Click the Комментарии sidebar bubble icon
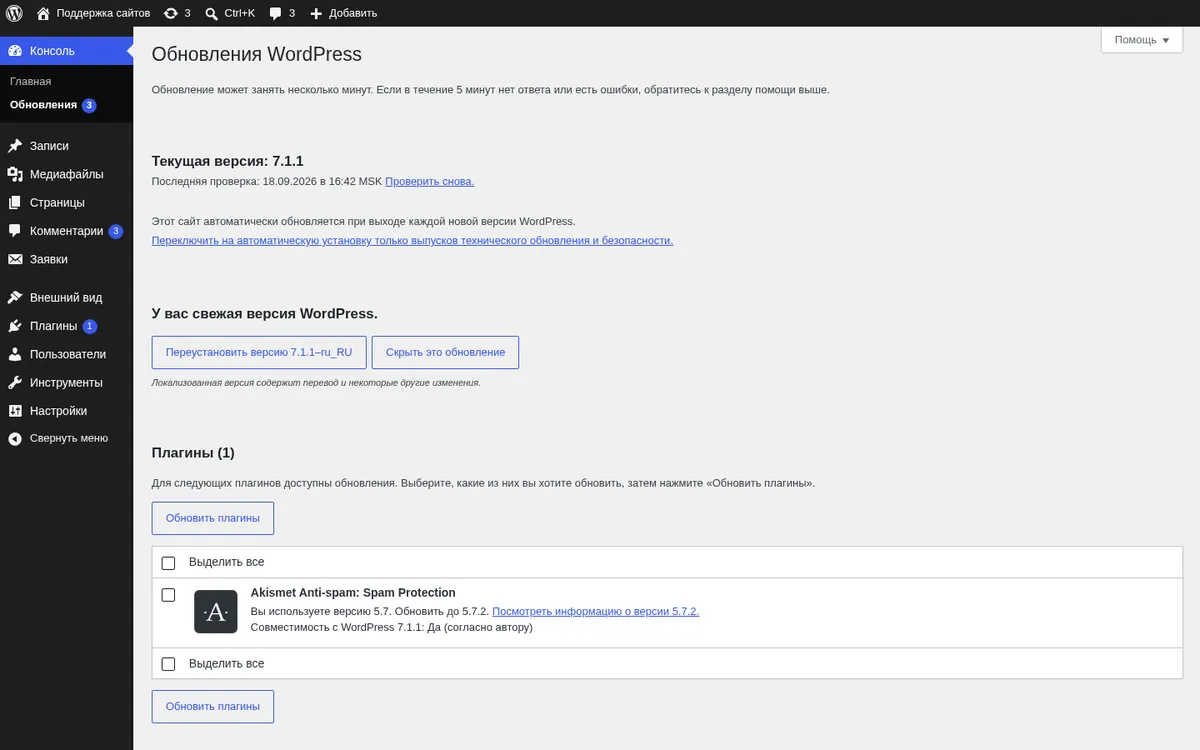The width and height of the screenshot is (1200, 750). click(x=15, y=231)
